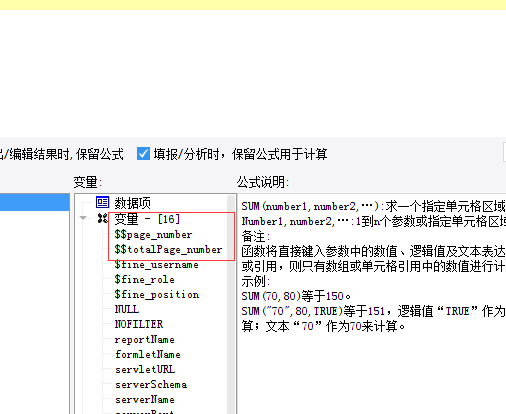Select the NULL variable entry
Screen dimensions: 506x414
(x=127, y=309)
